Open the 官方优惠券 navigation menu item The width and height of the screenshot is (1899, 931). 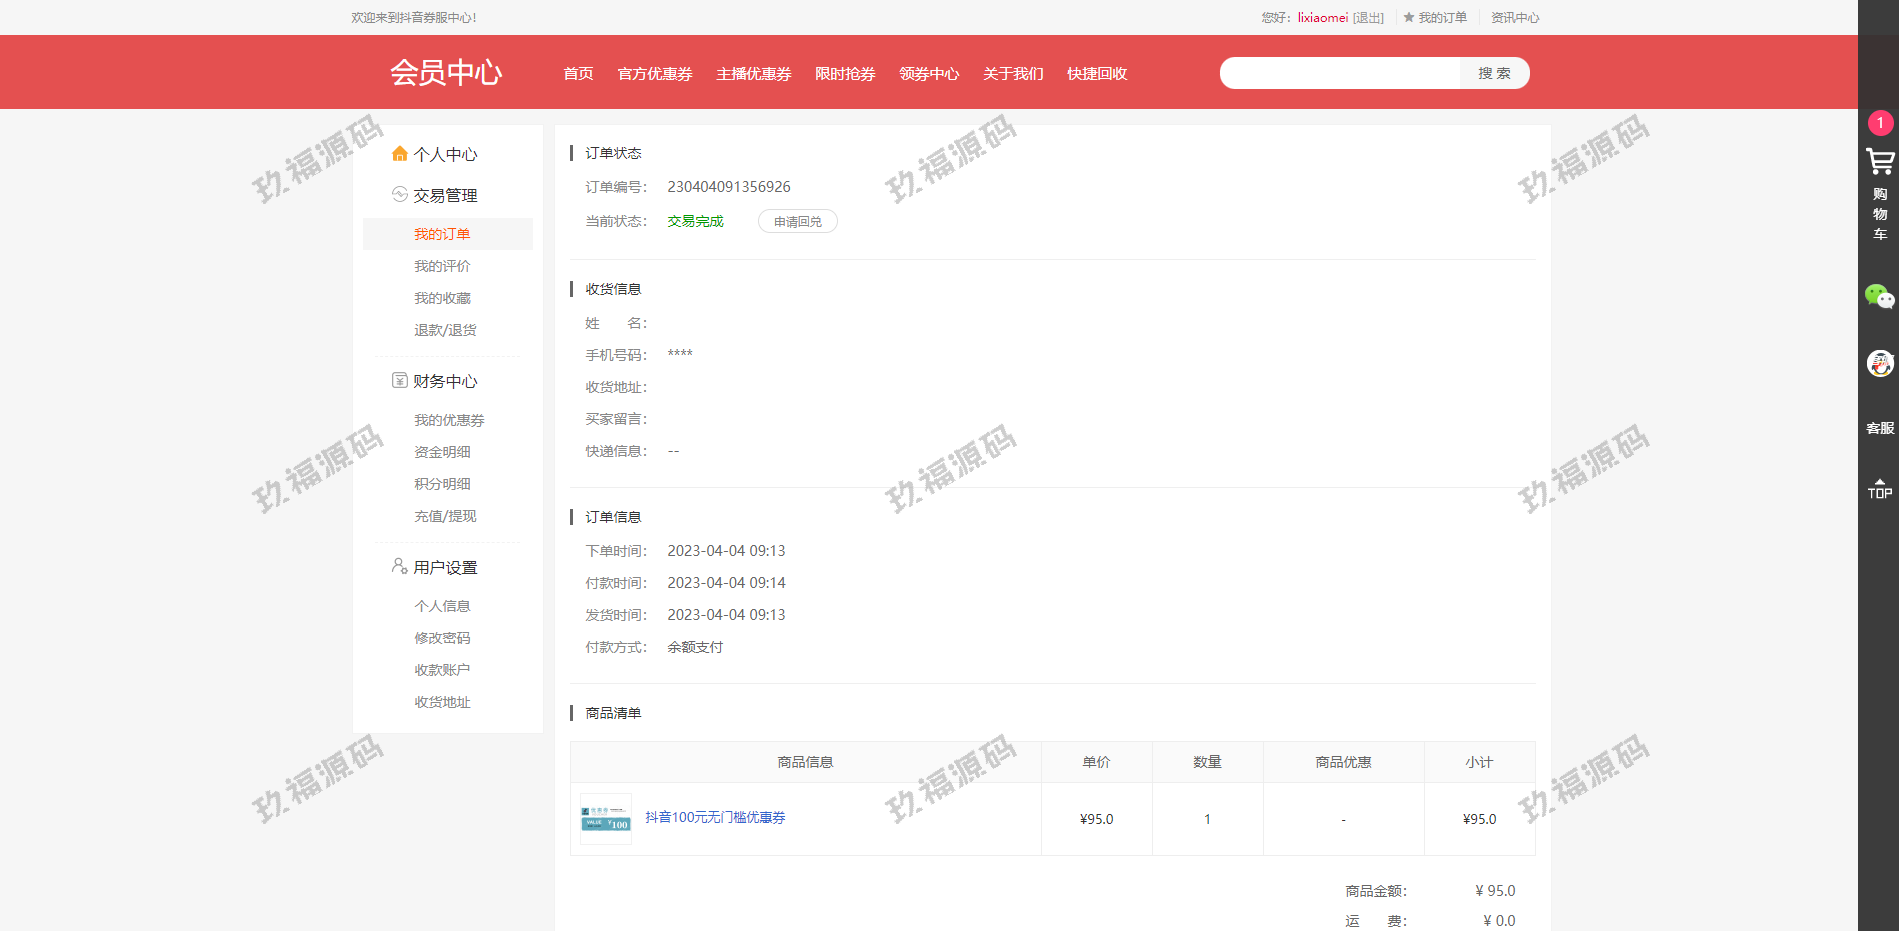pos(654,74)
